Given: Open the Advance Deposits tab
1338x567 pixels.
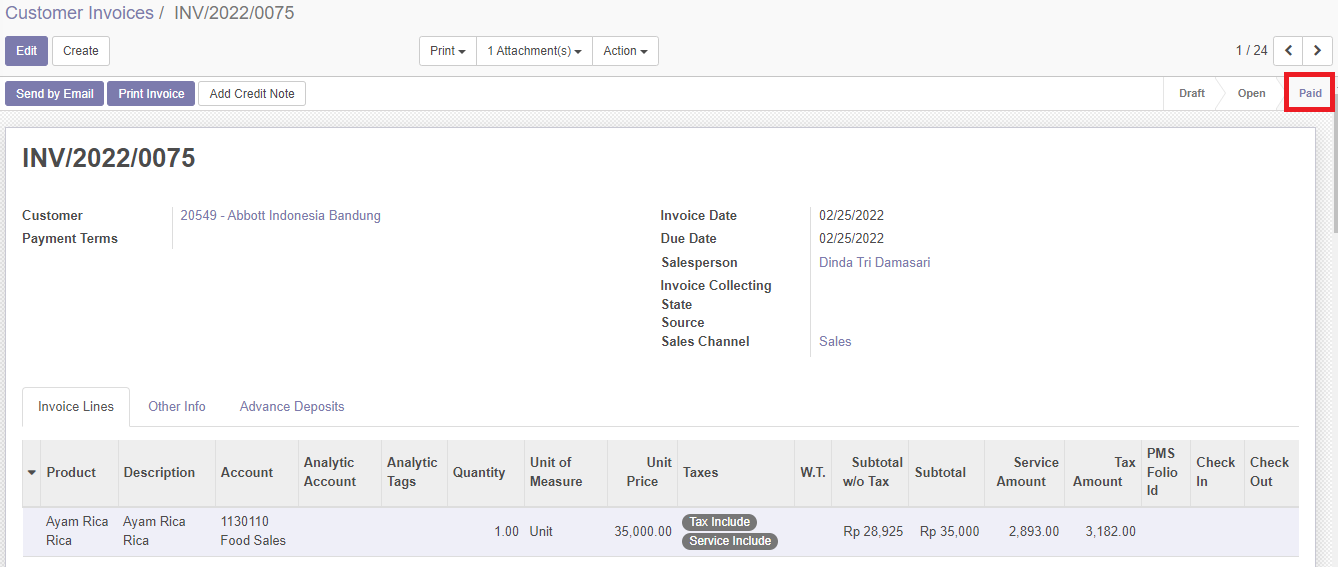Looking at the screenshot, I should point(292,407).
